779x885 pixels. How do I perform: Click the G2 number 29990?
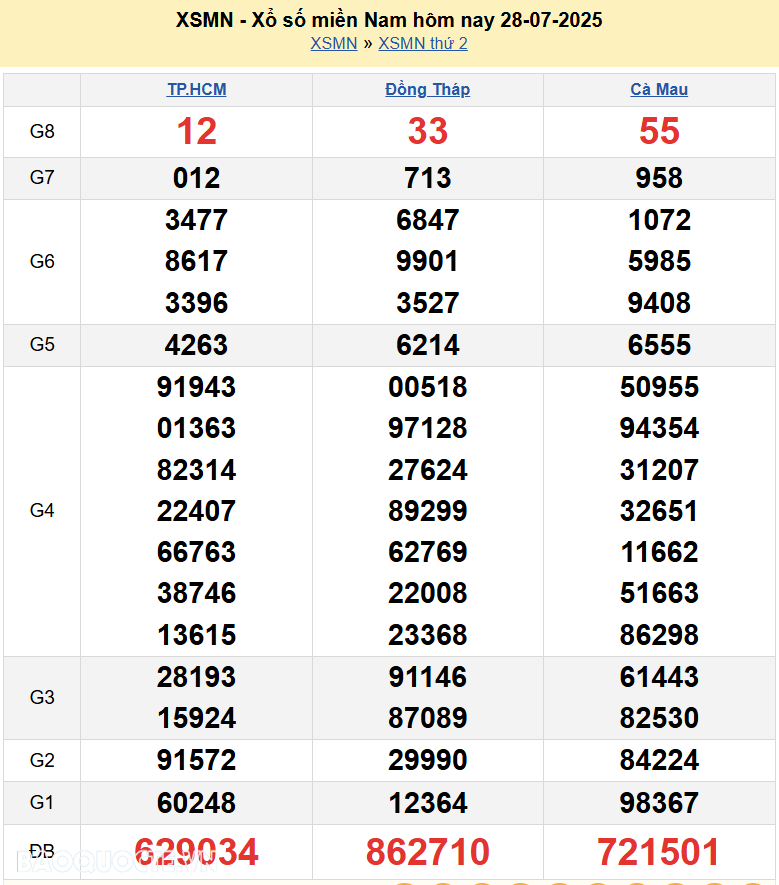tap(428, 760)
